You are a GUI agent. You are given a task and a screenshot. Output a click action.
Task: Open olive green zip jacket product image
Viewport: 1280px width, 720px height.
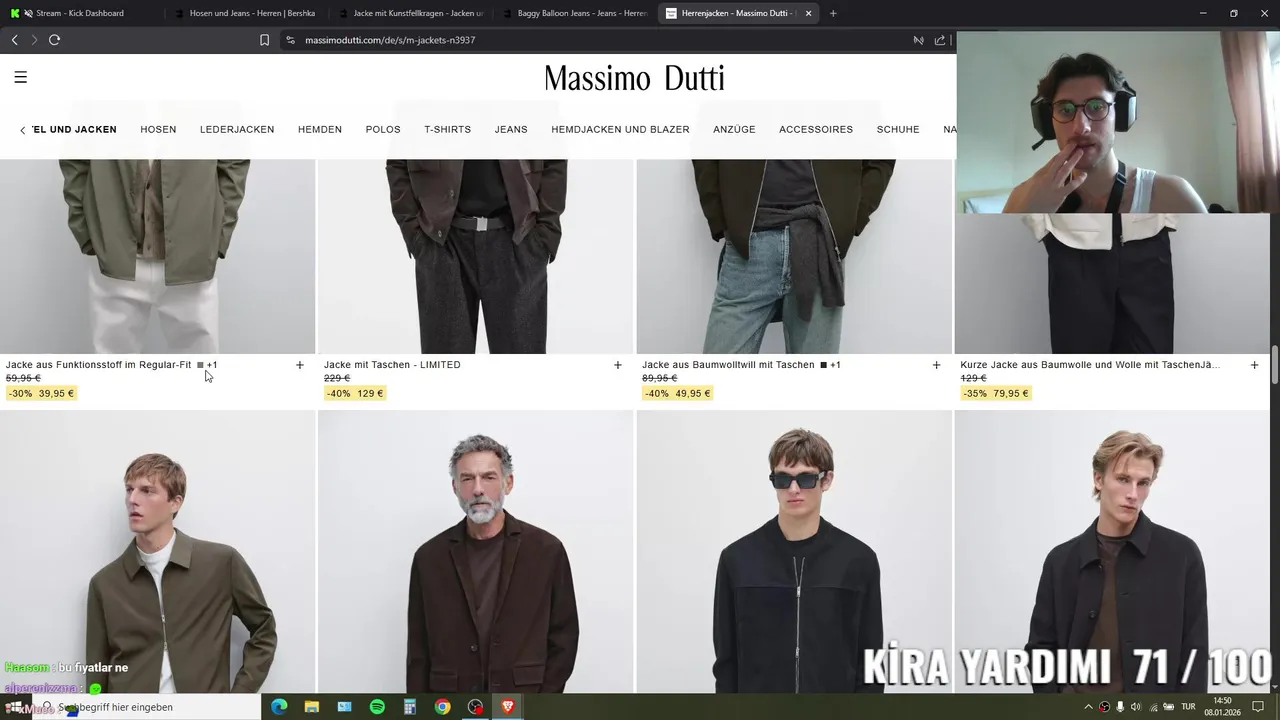[157, 552]
